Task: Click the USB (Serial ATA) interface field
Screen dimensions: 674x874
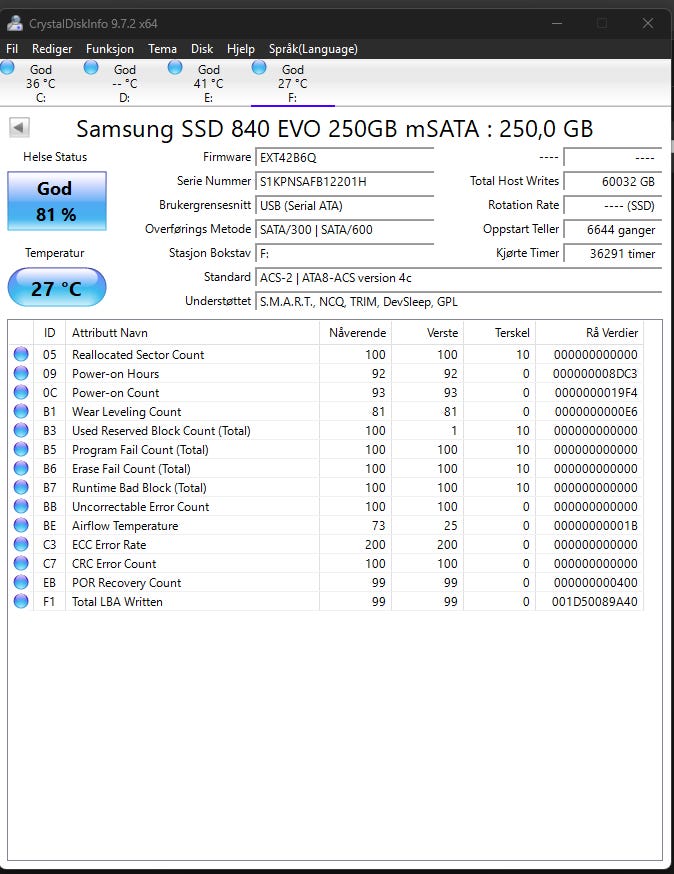Action: click(x=344, y=205)
